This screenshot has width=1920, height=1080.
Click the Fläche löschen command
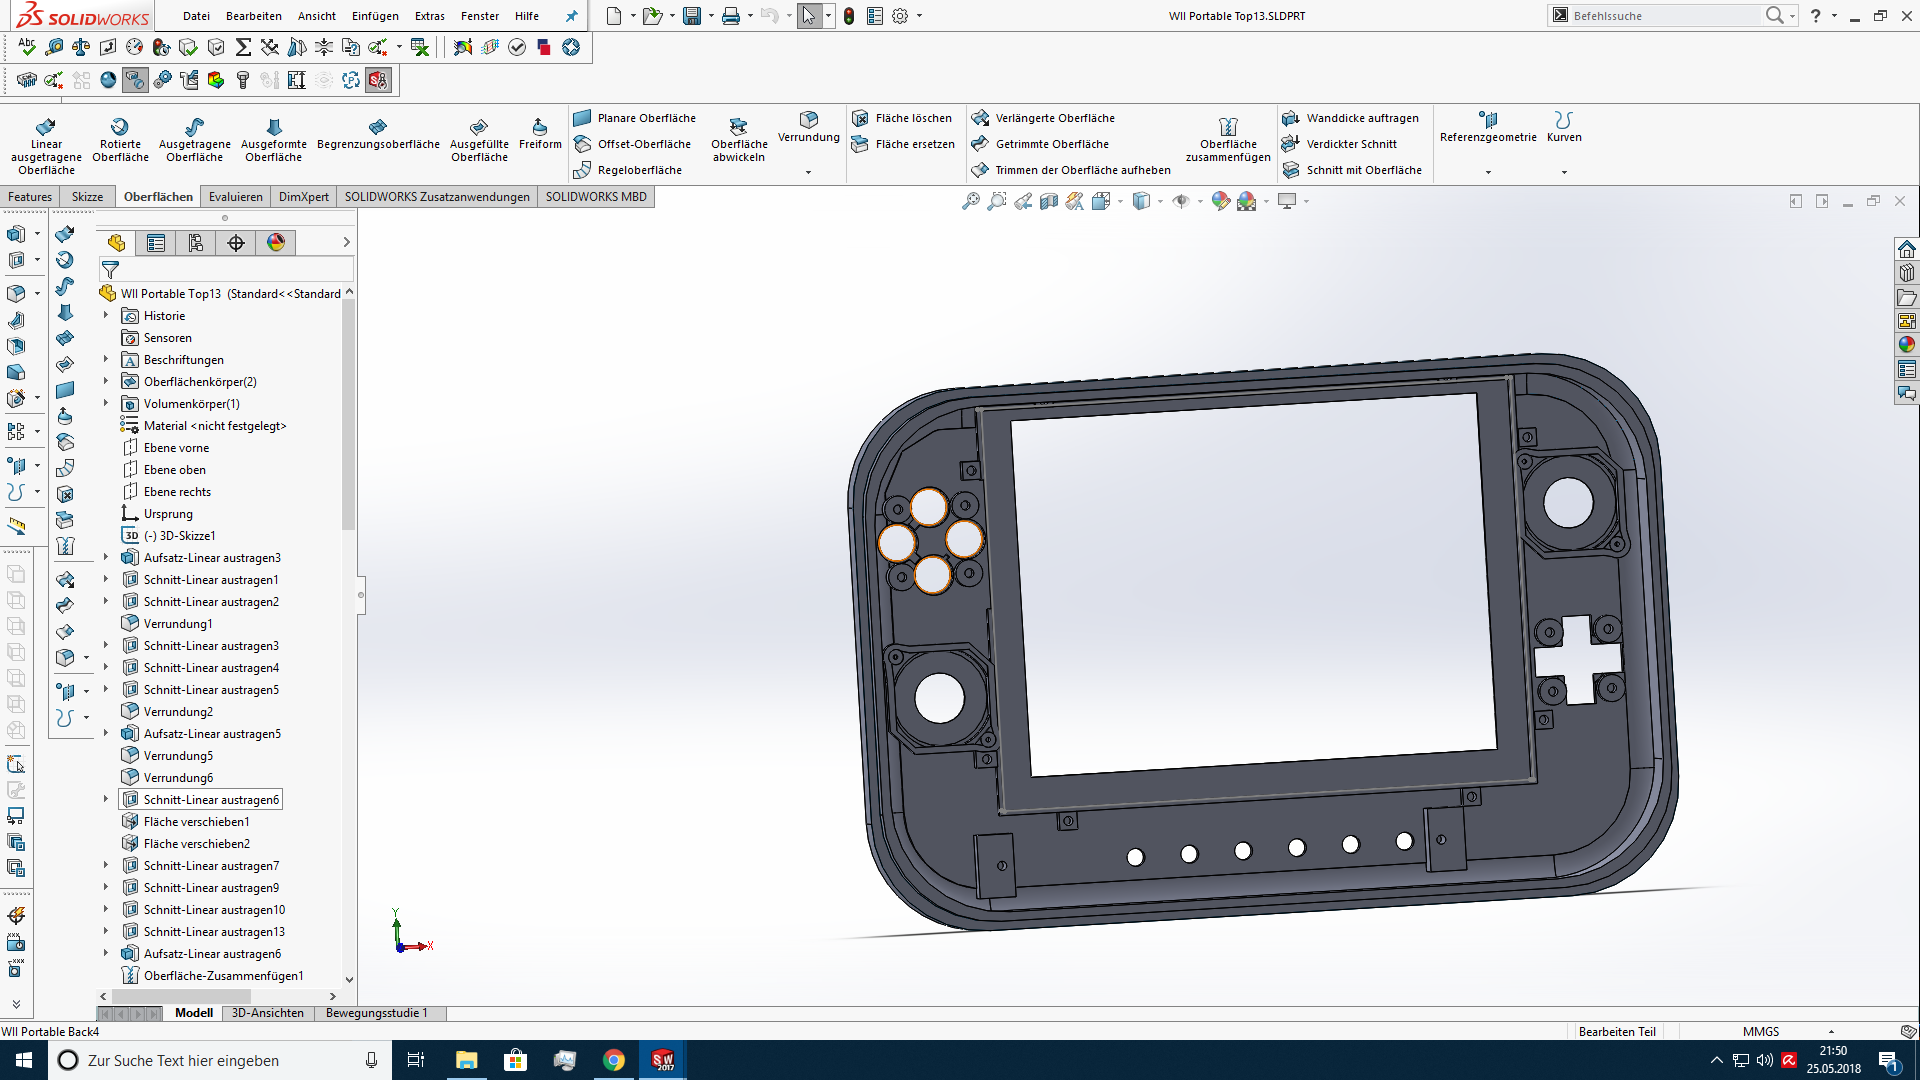902,118
